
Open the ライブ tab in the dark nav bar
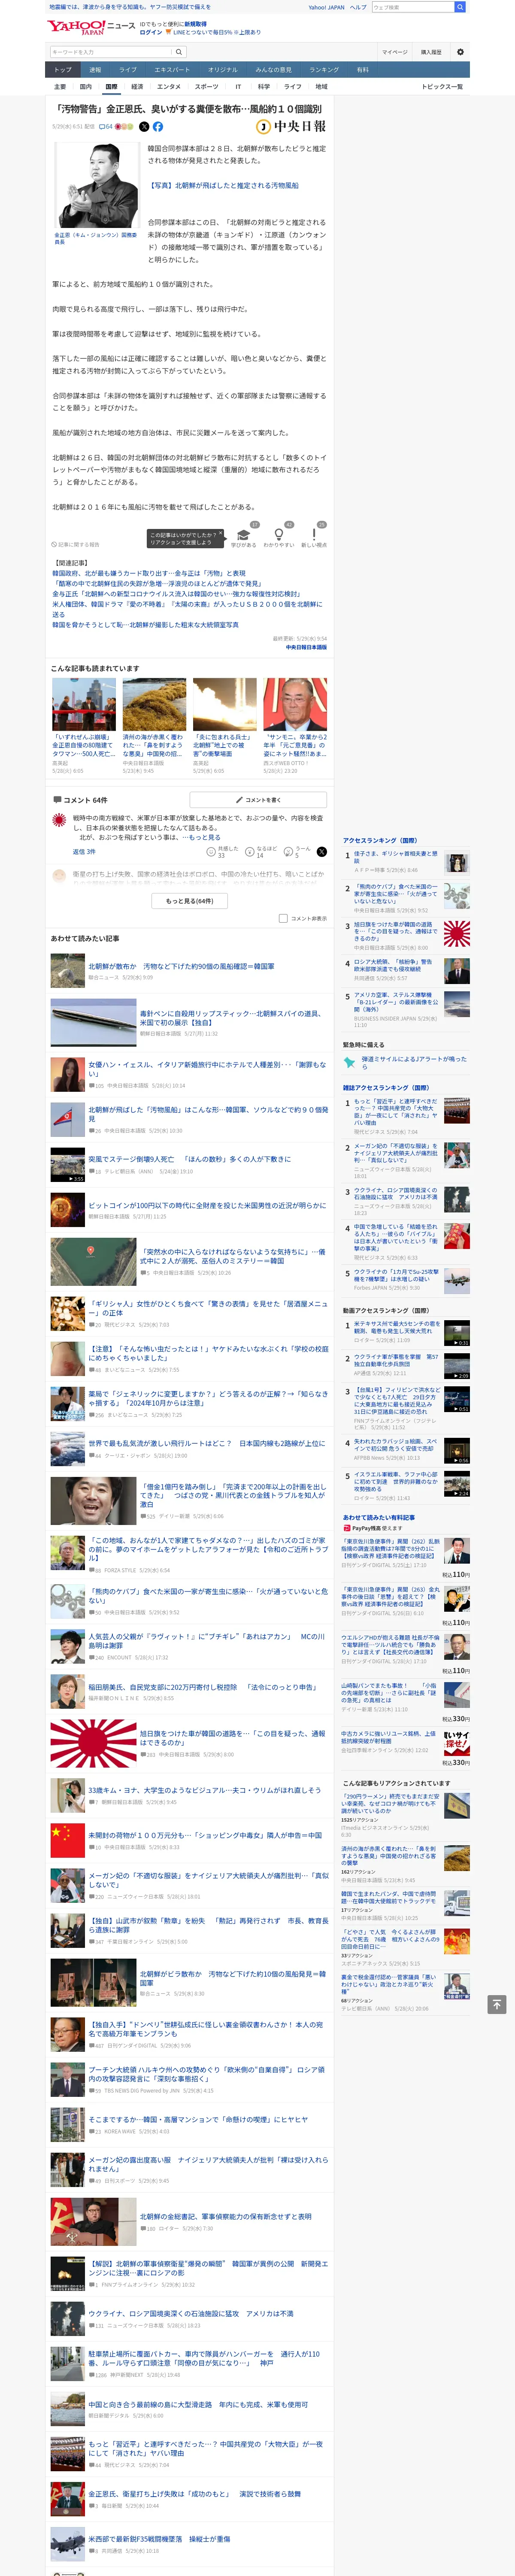[x=128, y=70]
